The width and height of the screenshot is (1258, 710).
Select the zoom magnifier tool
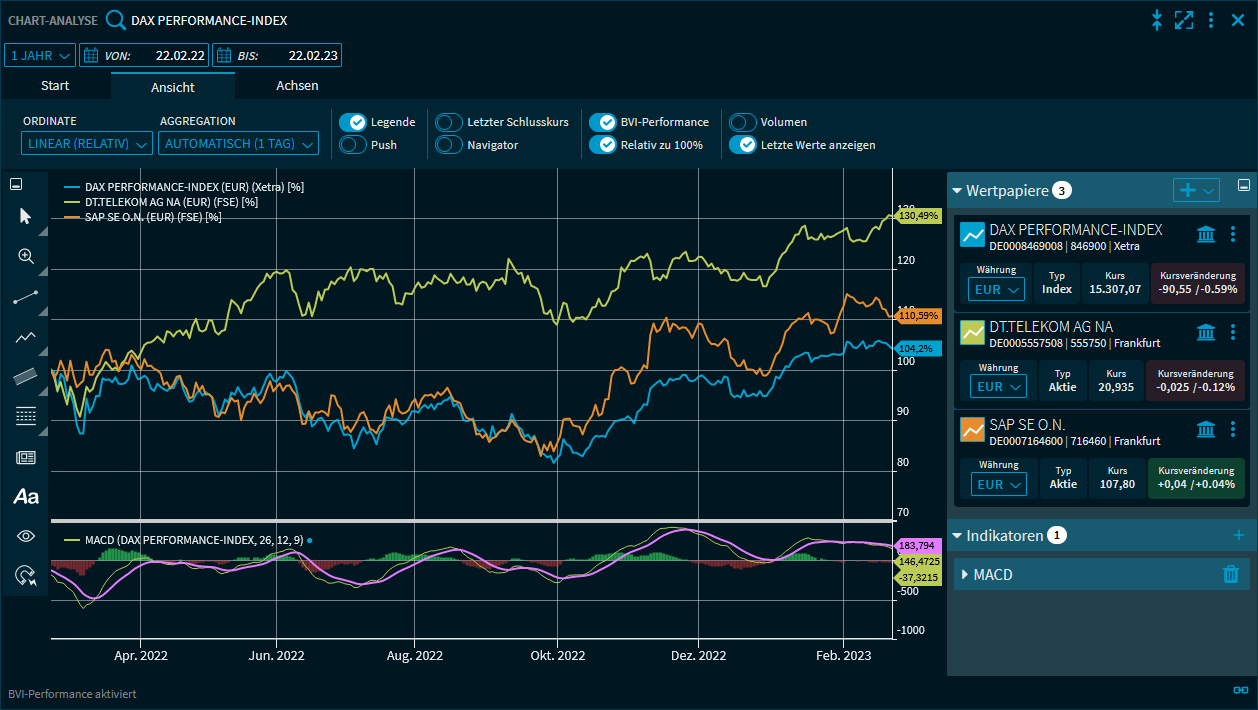[26, 256]
